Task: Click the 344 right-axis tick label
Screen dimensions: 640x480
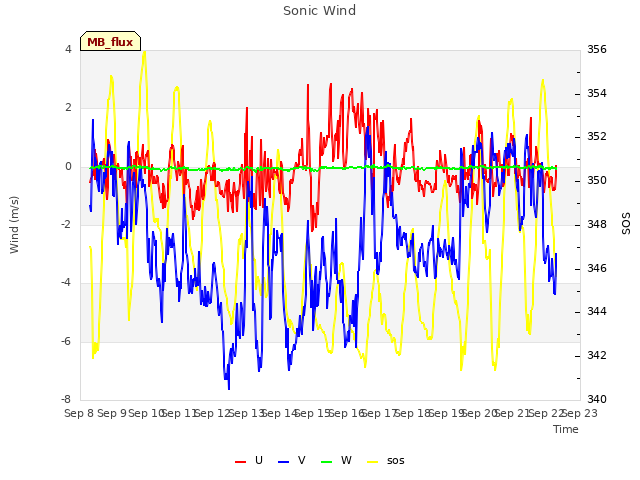Action: pyautogui.click(x=597, y=311)
